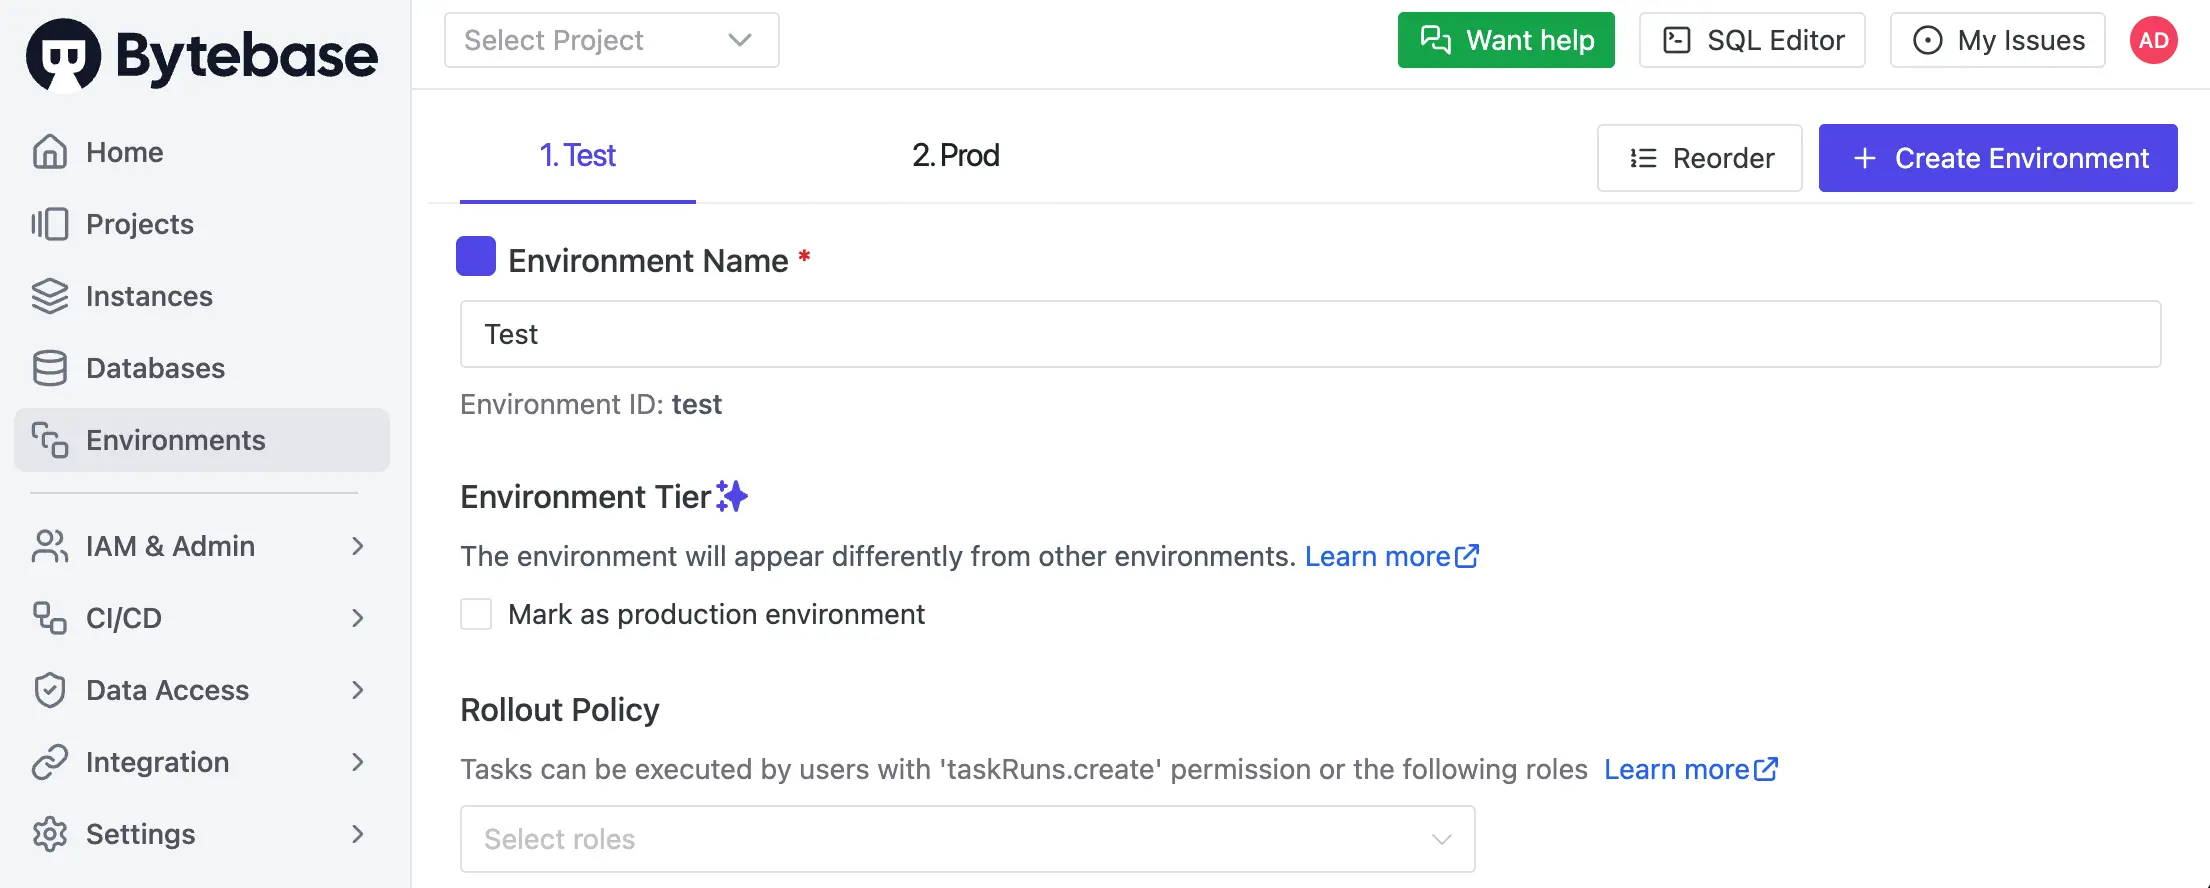
Task: Click the Reorder button
Action: pyautogui.click(x=1699, y=158)
